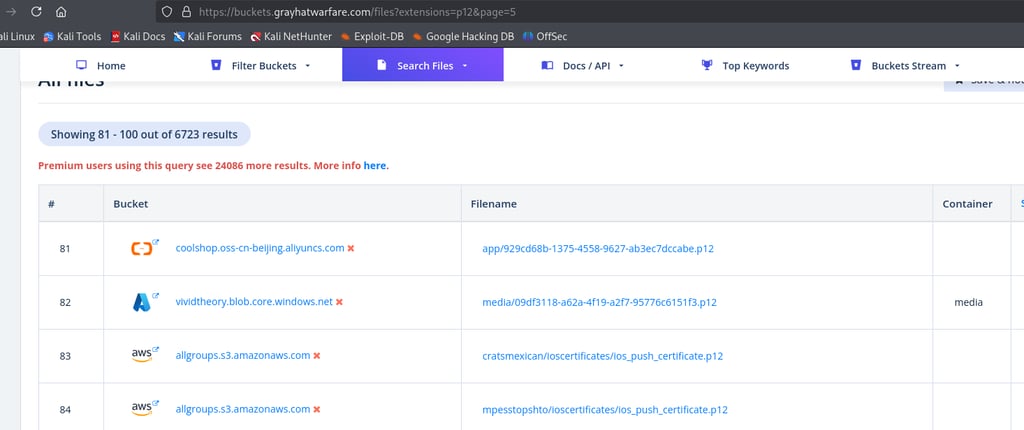Open the Search Files tab

point(423,66)
